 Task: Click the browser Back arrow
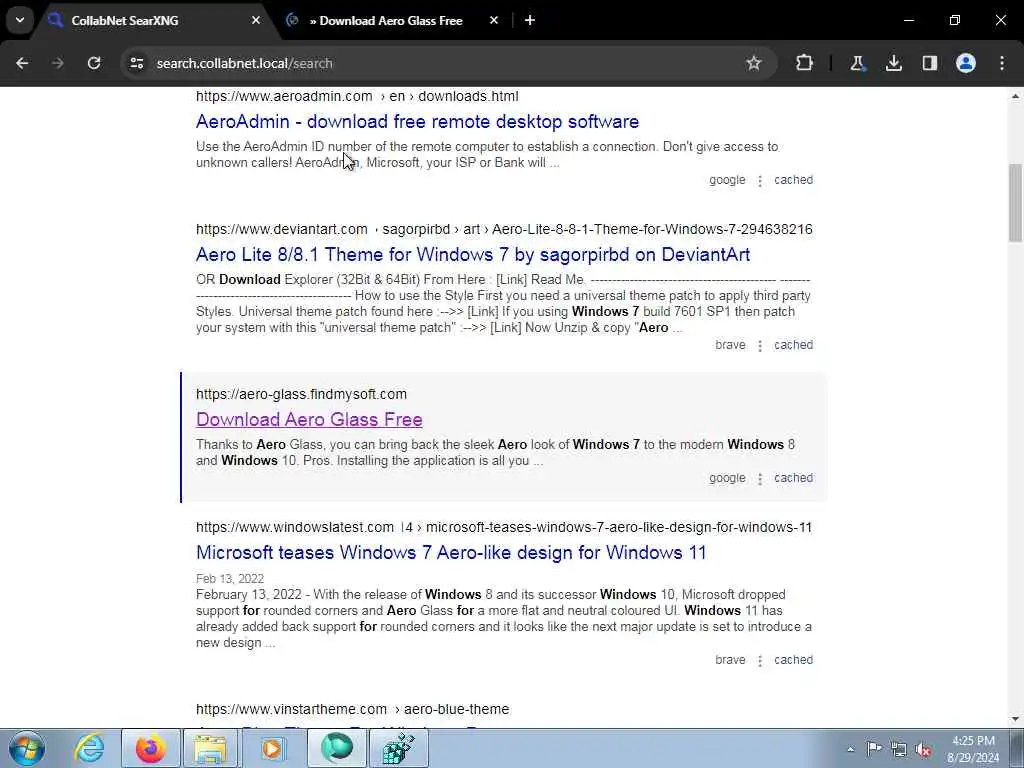click(x=22, y=63)
